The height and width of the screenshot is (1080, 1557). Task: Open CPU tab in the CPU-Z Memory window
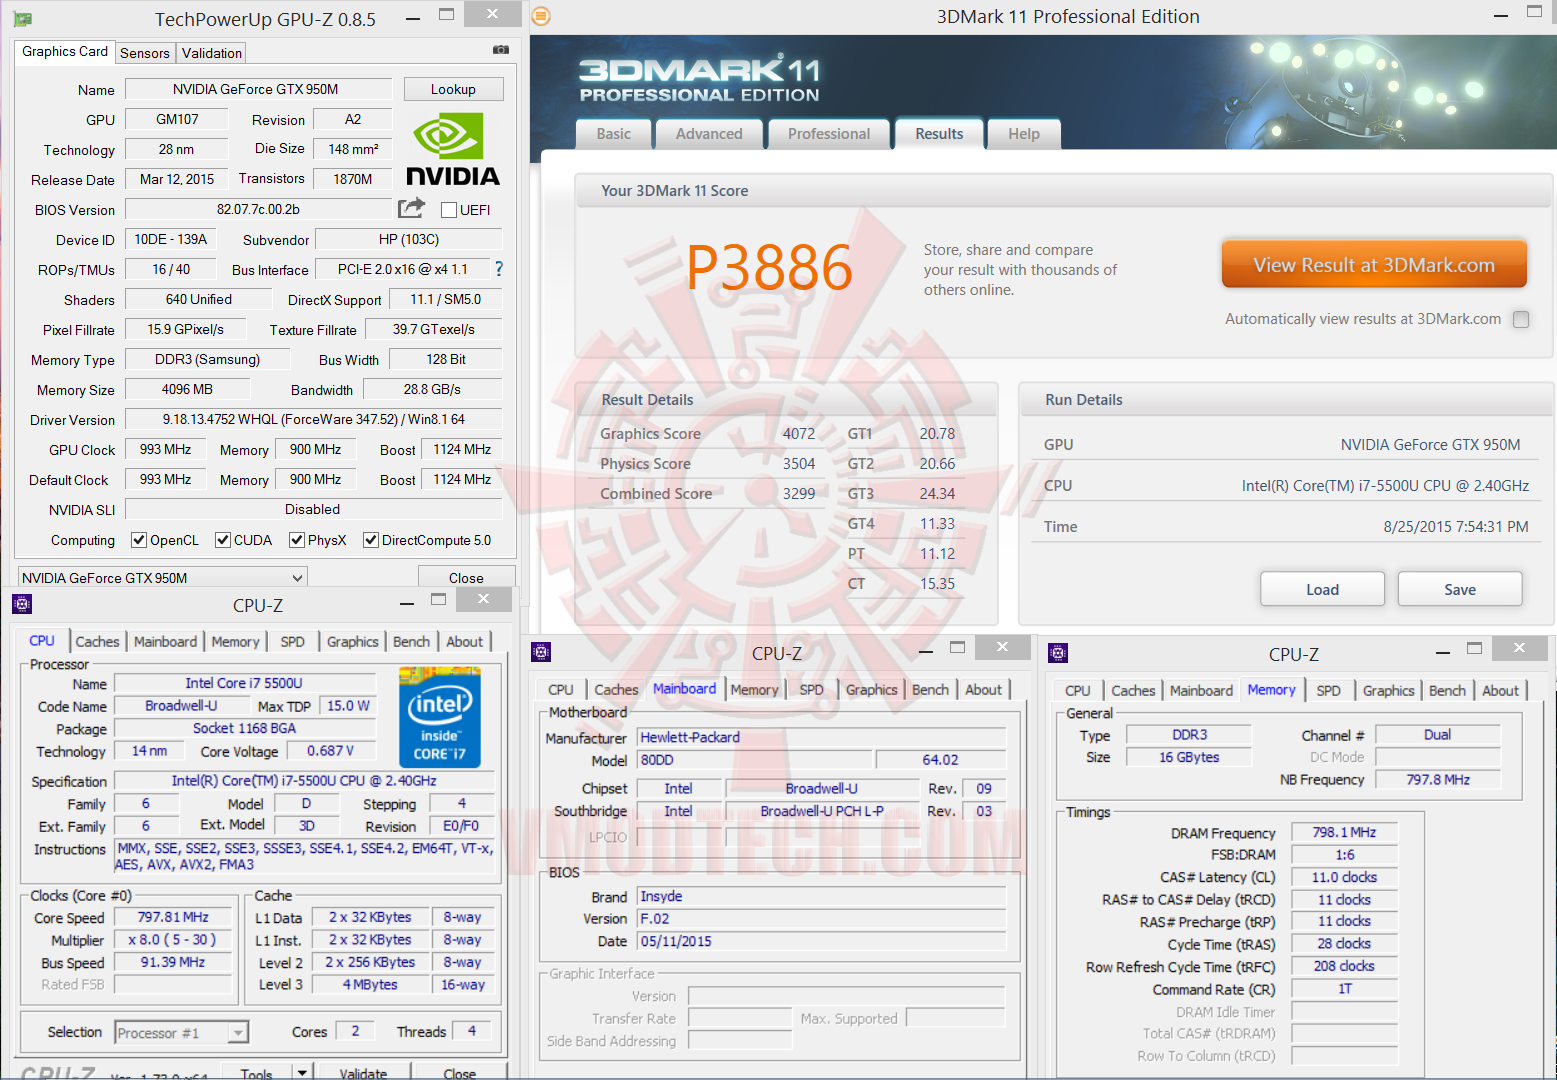click(1078, 691)
